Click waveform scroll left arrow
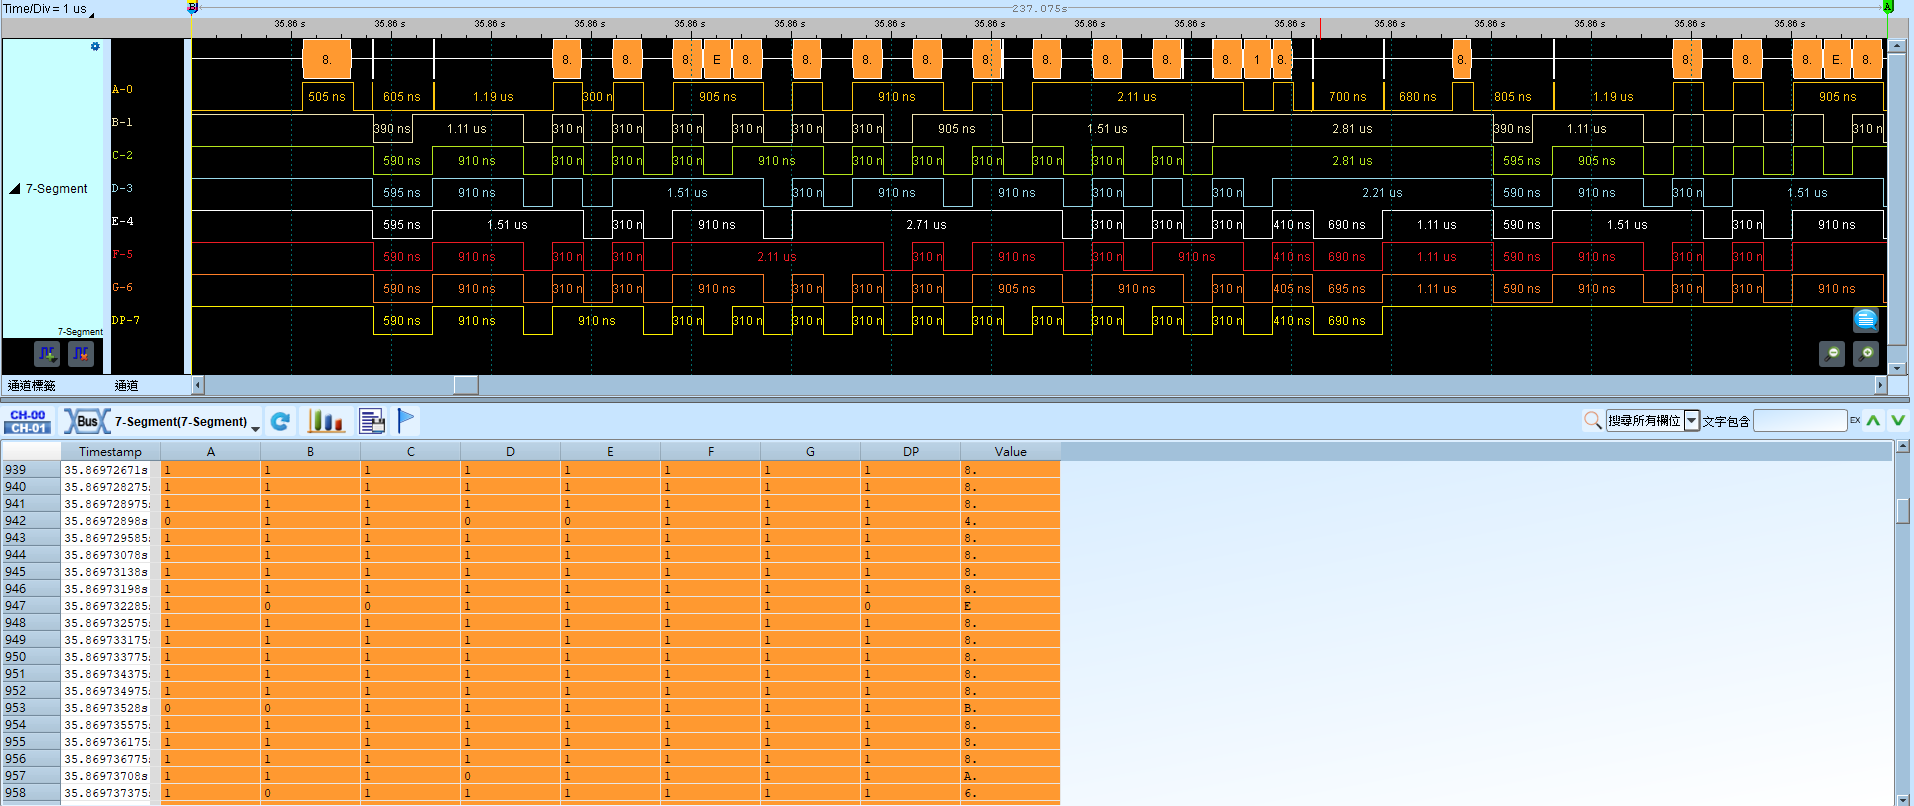The height and width of the screenshot is (806, 1914). (x=198, y=385)
